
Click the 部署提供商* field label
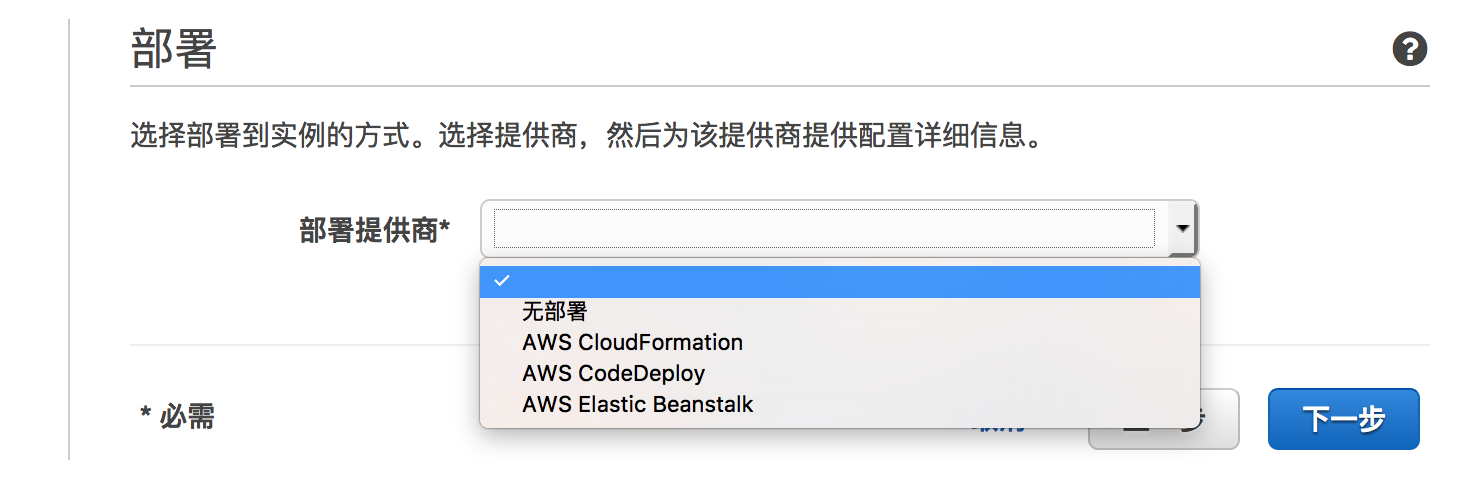[x=374, y=230]
